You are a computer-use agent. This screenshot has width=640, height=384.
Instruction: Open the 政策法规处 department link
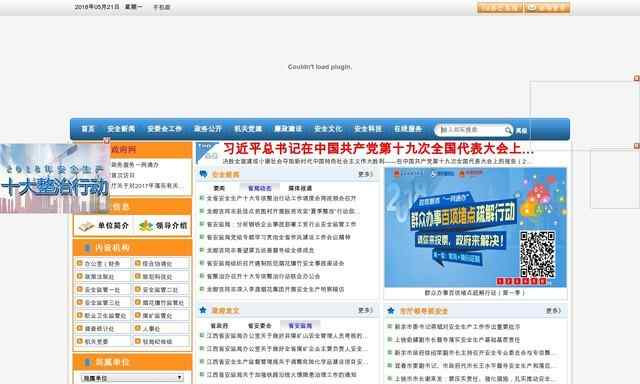tap(99, 277)
